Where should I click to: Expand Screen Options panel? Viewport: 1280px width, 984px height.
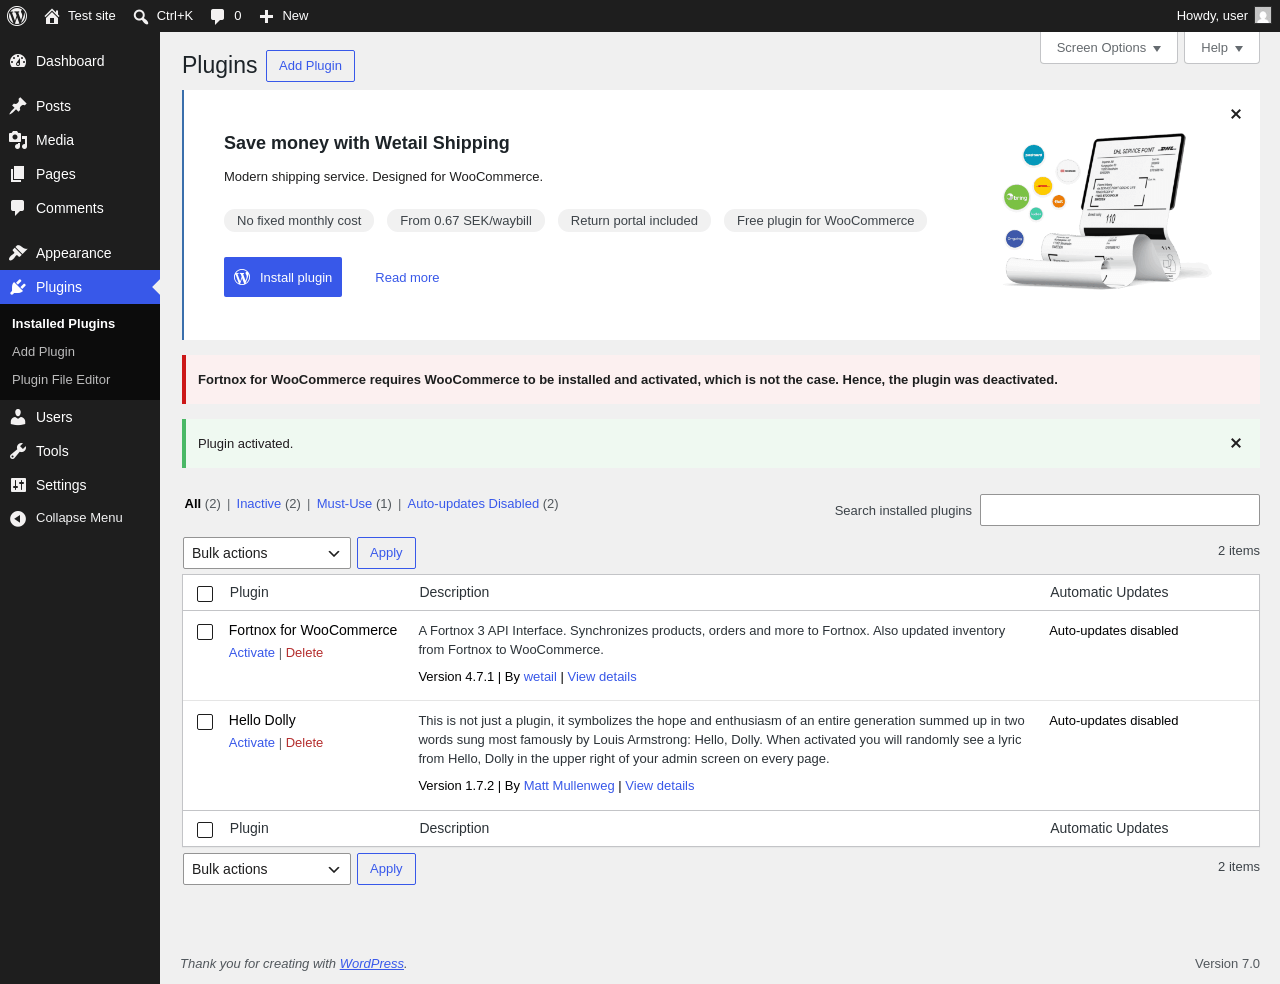(x=1109, y=48)
